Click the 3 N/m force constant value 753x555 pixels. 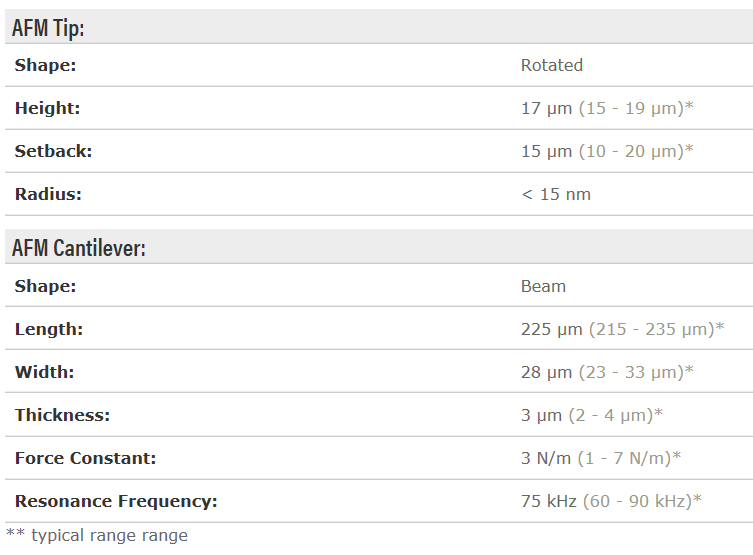coord(546,458)
